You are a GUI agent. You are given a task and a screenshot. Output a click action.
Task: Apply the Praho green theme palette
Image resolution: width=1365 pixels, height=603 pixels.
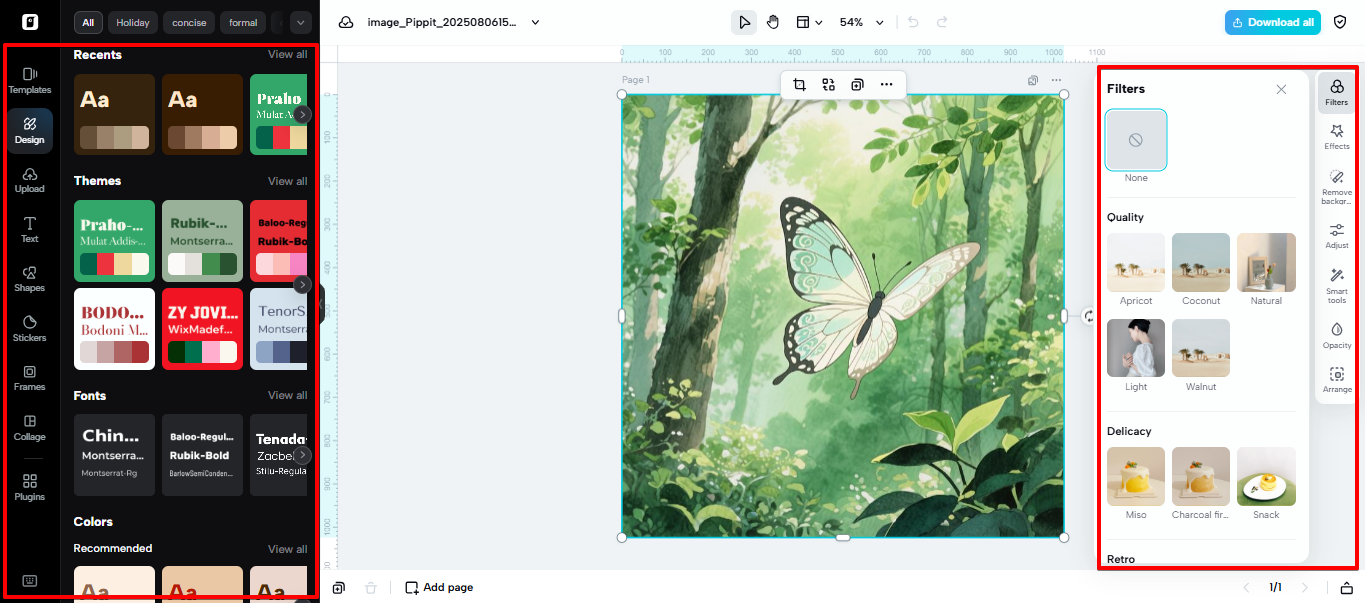click(x=114, y=241)
